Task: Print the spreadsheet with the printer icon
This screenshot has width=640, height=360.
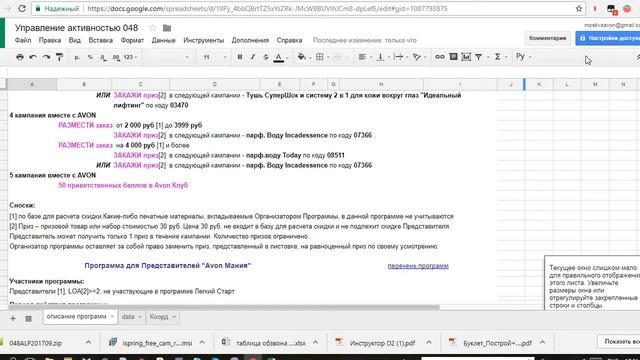Action: tap(20, 57)
